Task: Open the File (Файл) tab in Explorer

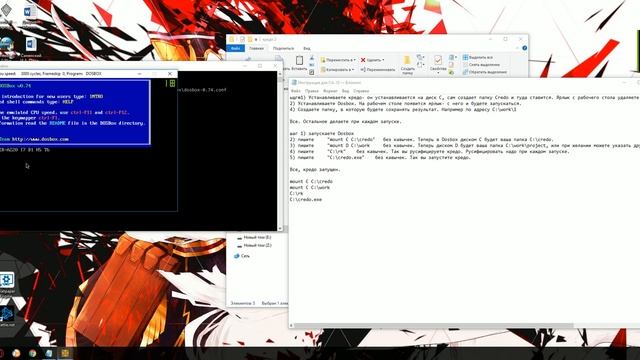Action: click(x=236, y=48)
